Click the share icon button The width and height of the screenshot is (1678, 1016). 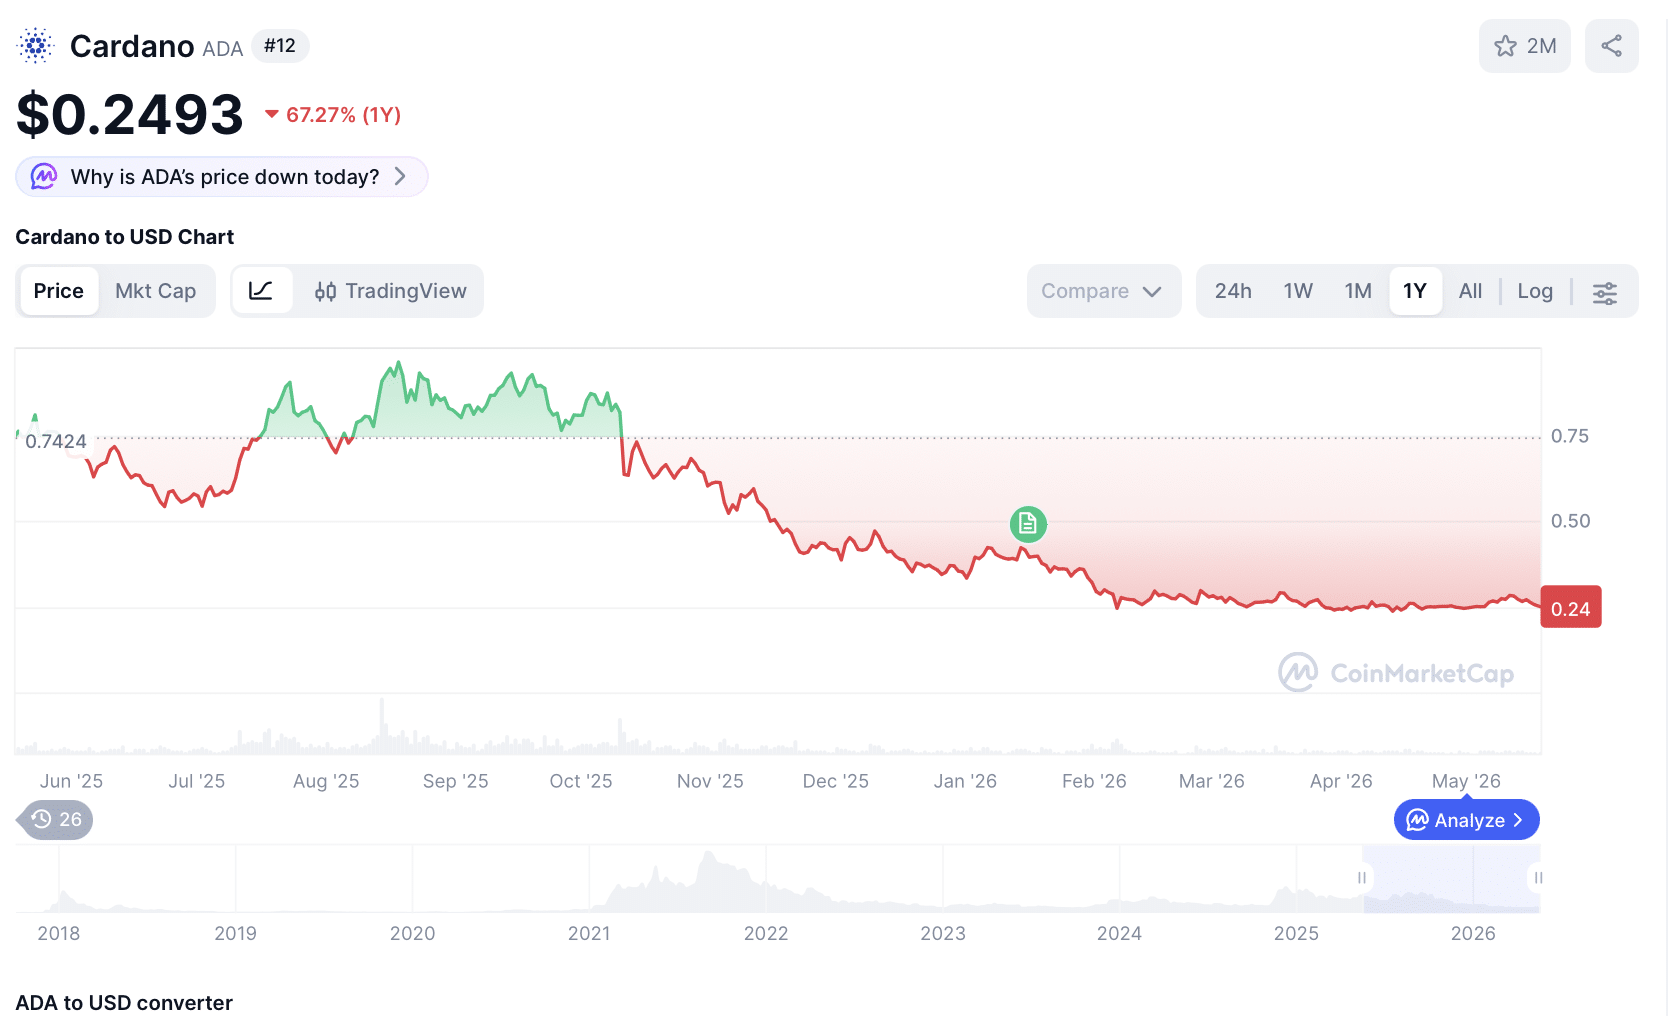[1611, 46]
